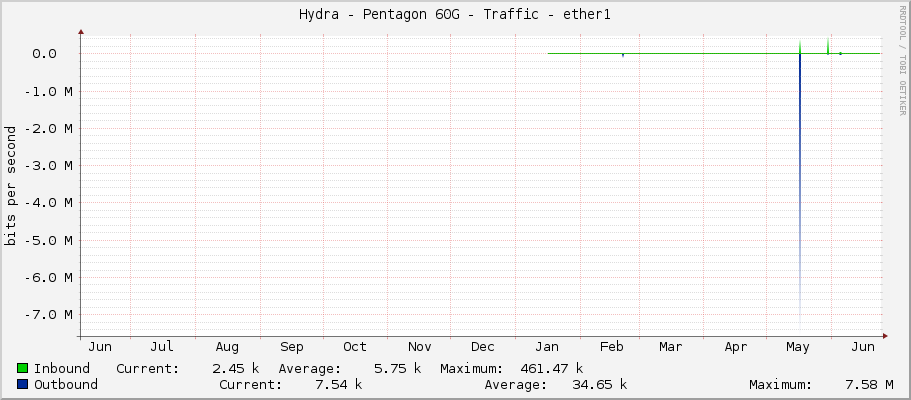Click the 'Dec' x-axis label

pos(483,347)
